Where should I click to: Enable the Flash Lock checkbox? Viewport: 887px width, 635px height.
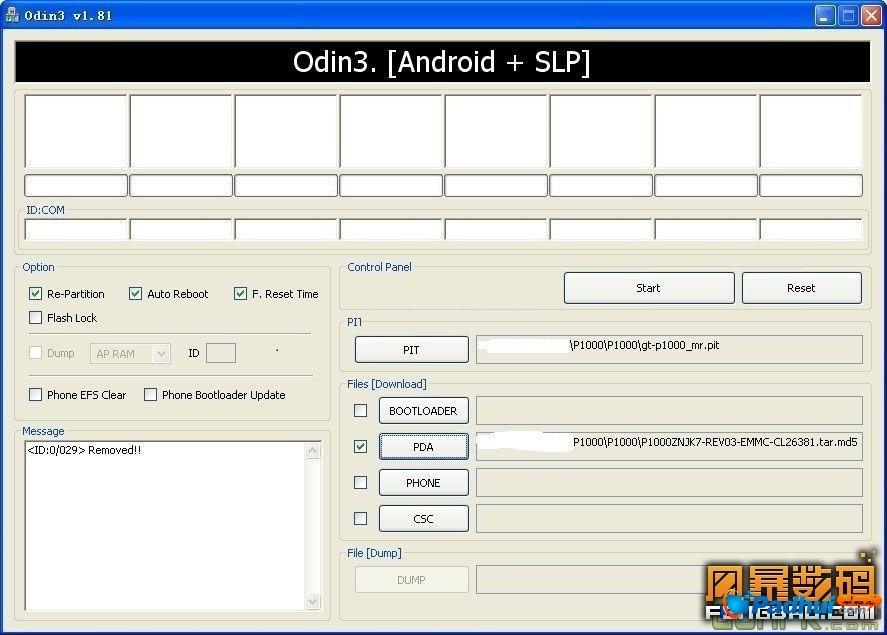pos(35,318)
